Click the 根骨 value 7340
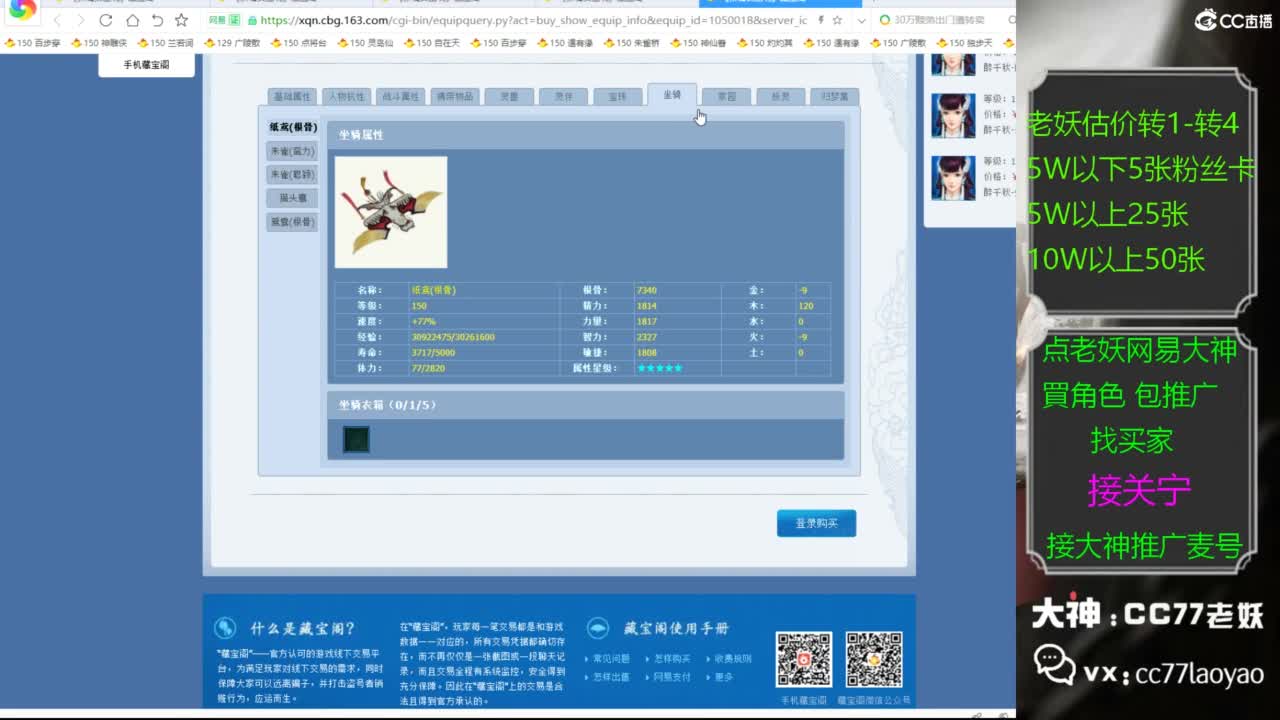Viewport: 1280px width, 720px height. tap(646, 290)
